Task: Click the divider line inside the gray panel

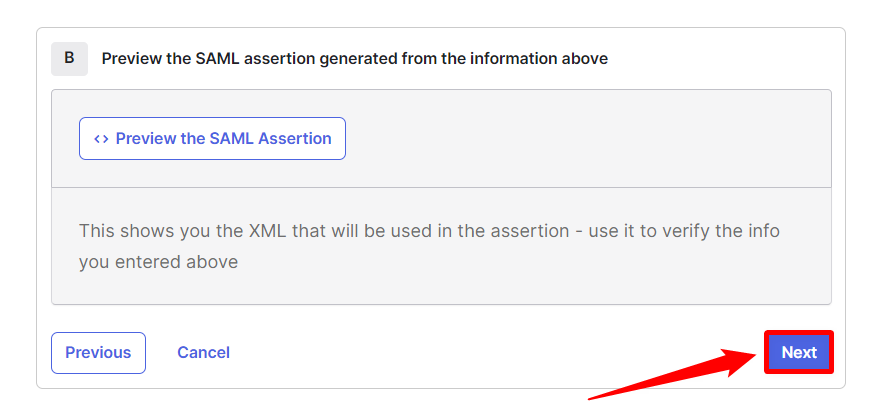Action: (441, 187)
